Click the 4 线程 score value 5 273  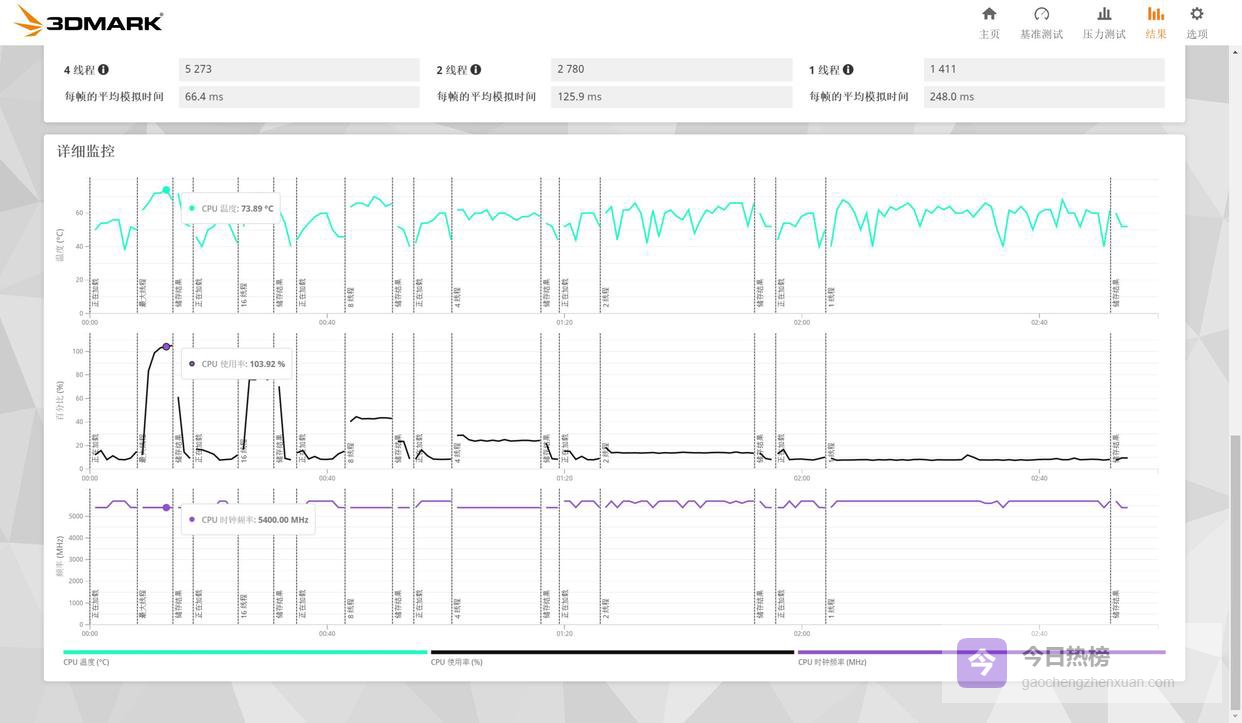click(x=299, y=69)
